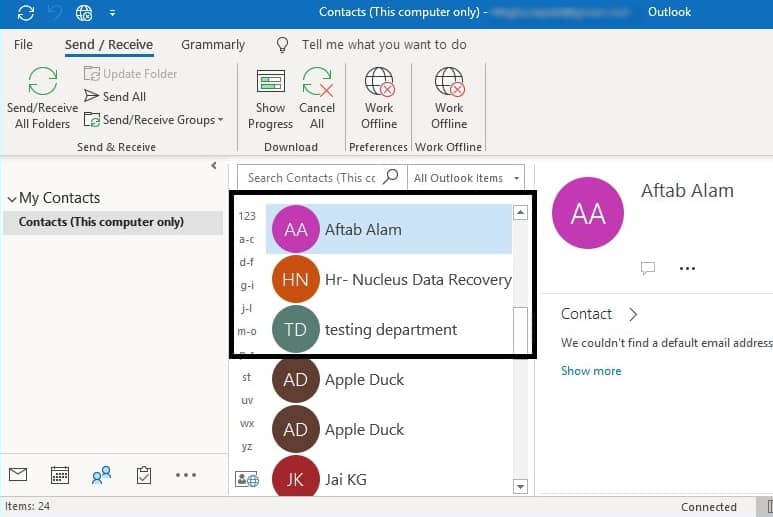
Task: Select the testing department contact
Action: click(389, 330)
